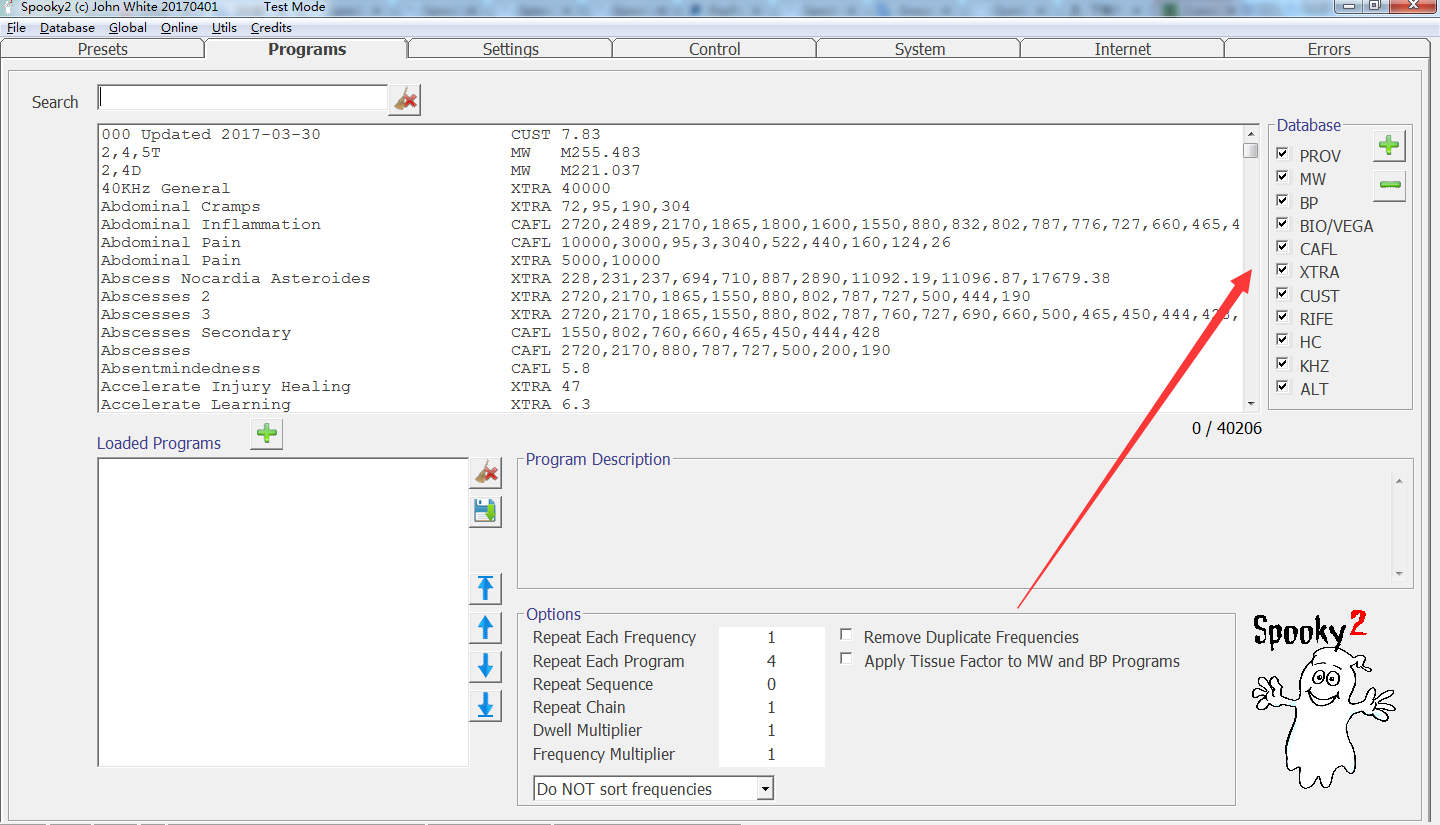The width and height of the screenshot is (1440, 825).
Task: Open the Database menu
Action: pyautogui.click(x=67, y=27)
